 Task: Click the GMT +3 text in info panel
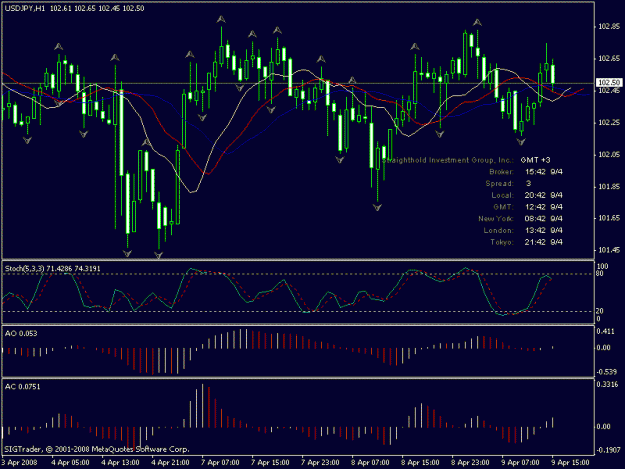coord(535,160)
